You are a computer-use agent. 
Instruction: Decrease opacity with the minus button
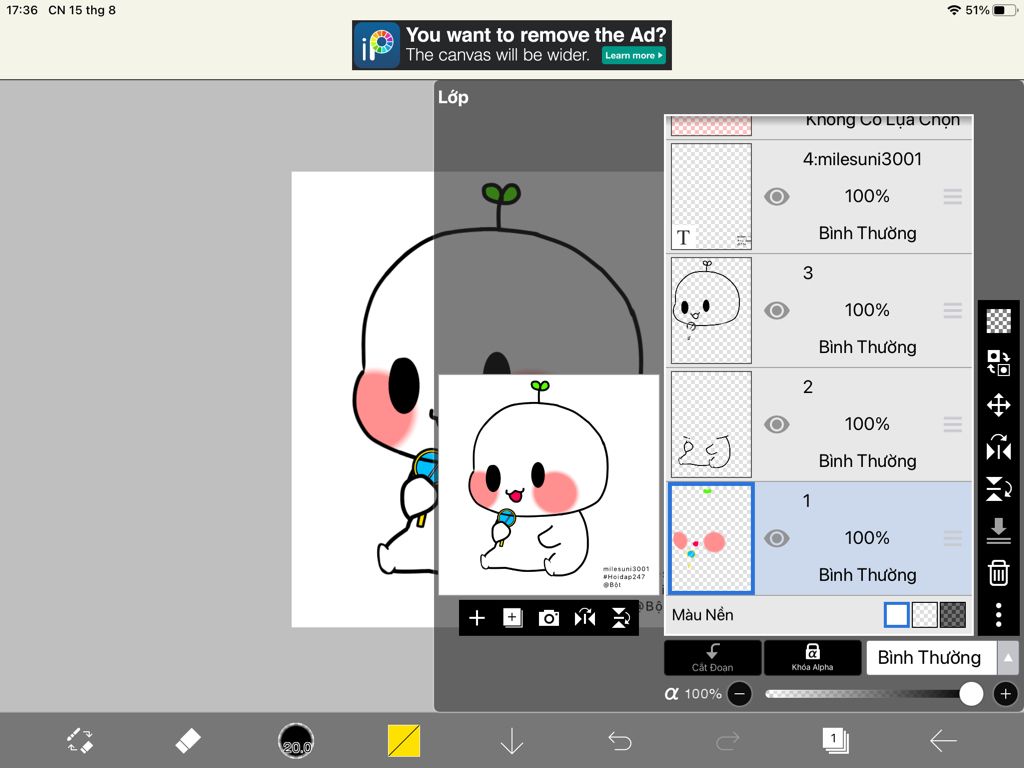[739, 694]
